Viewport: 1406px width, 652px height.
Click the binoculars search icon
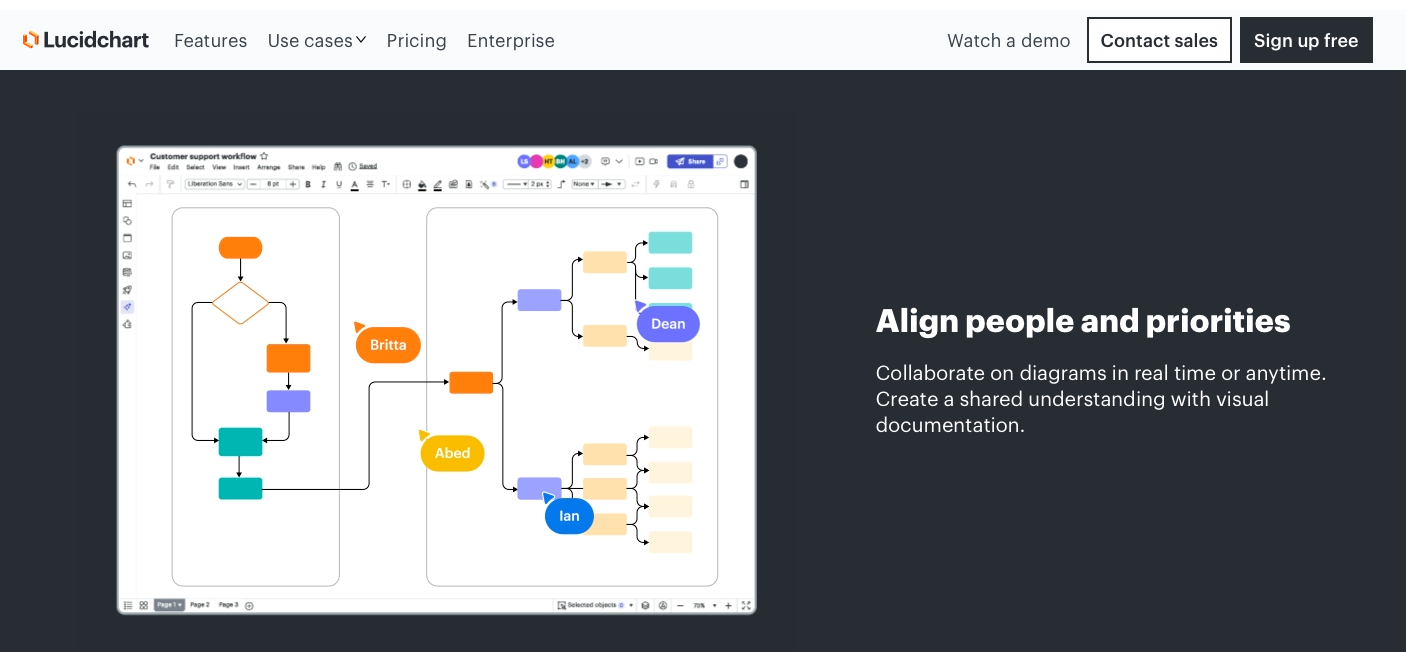tap(338, 167)
